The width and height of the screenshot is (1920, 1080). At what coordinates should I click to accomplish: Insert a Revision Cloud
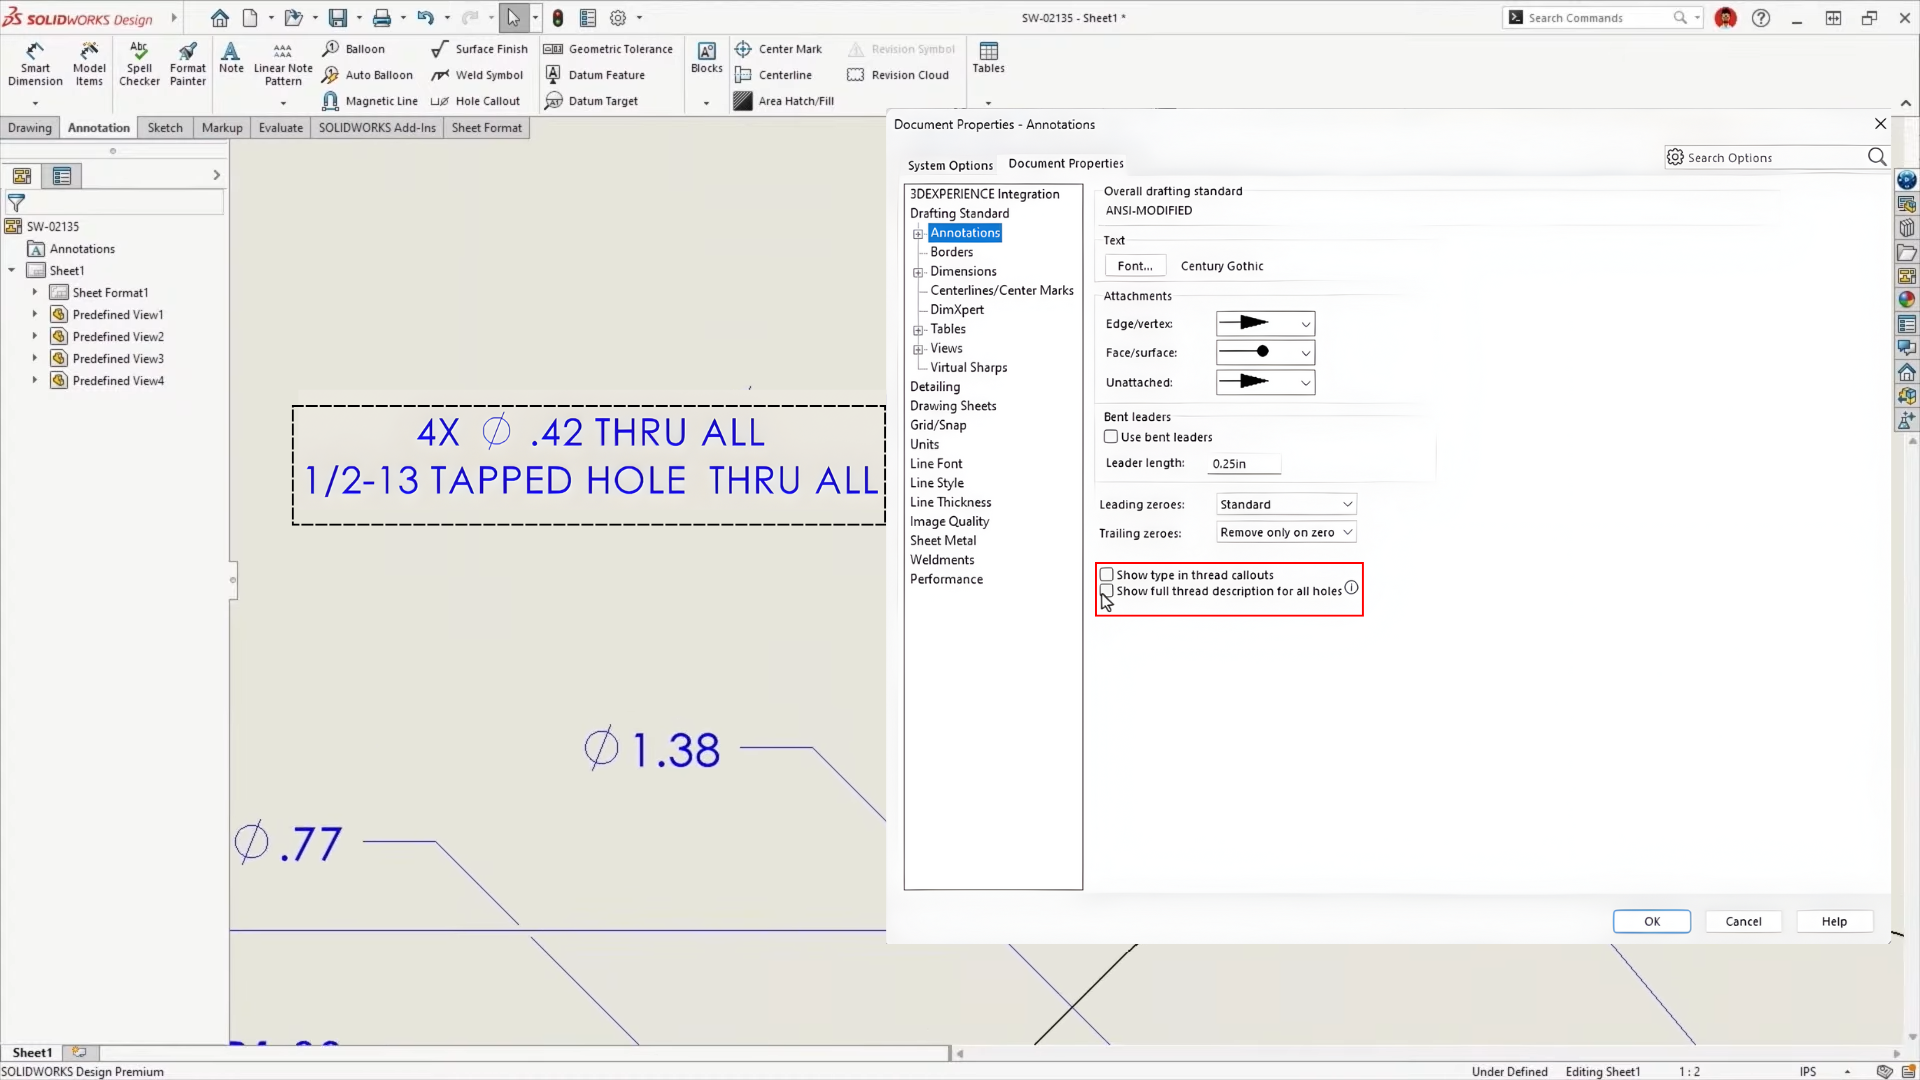(x=898, y=75)
